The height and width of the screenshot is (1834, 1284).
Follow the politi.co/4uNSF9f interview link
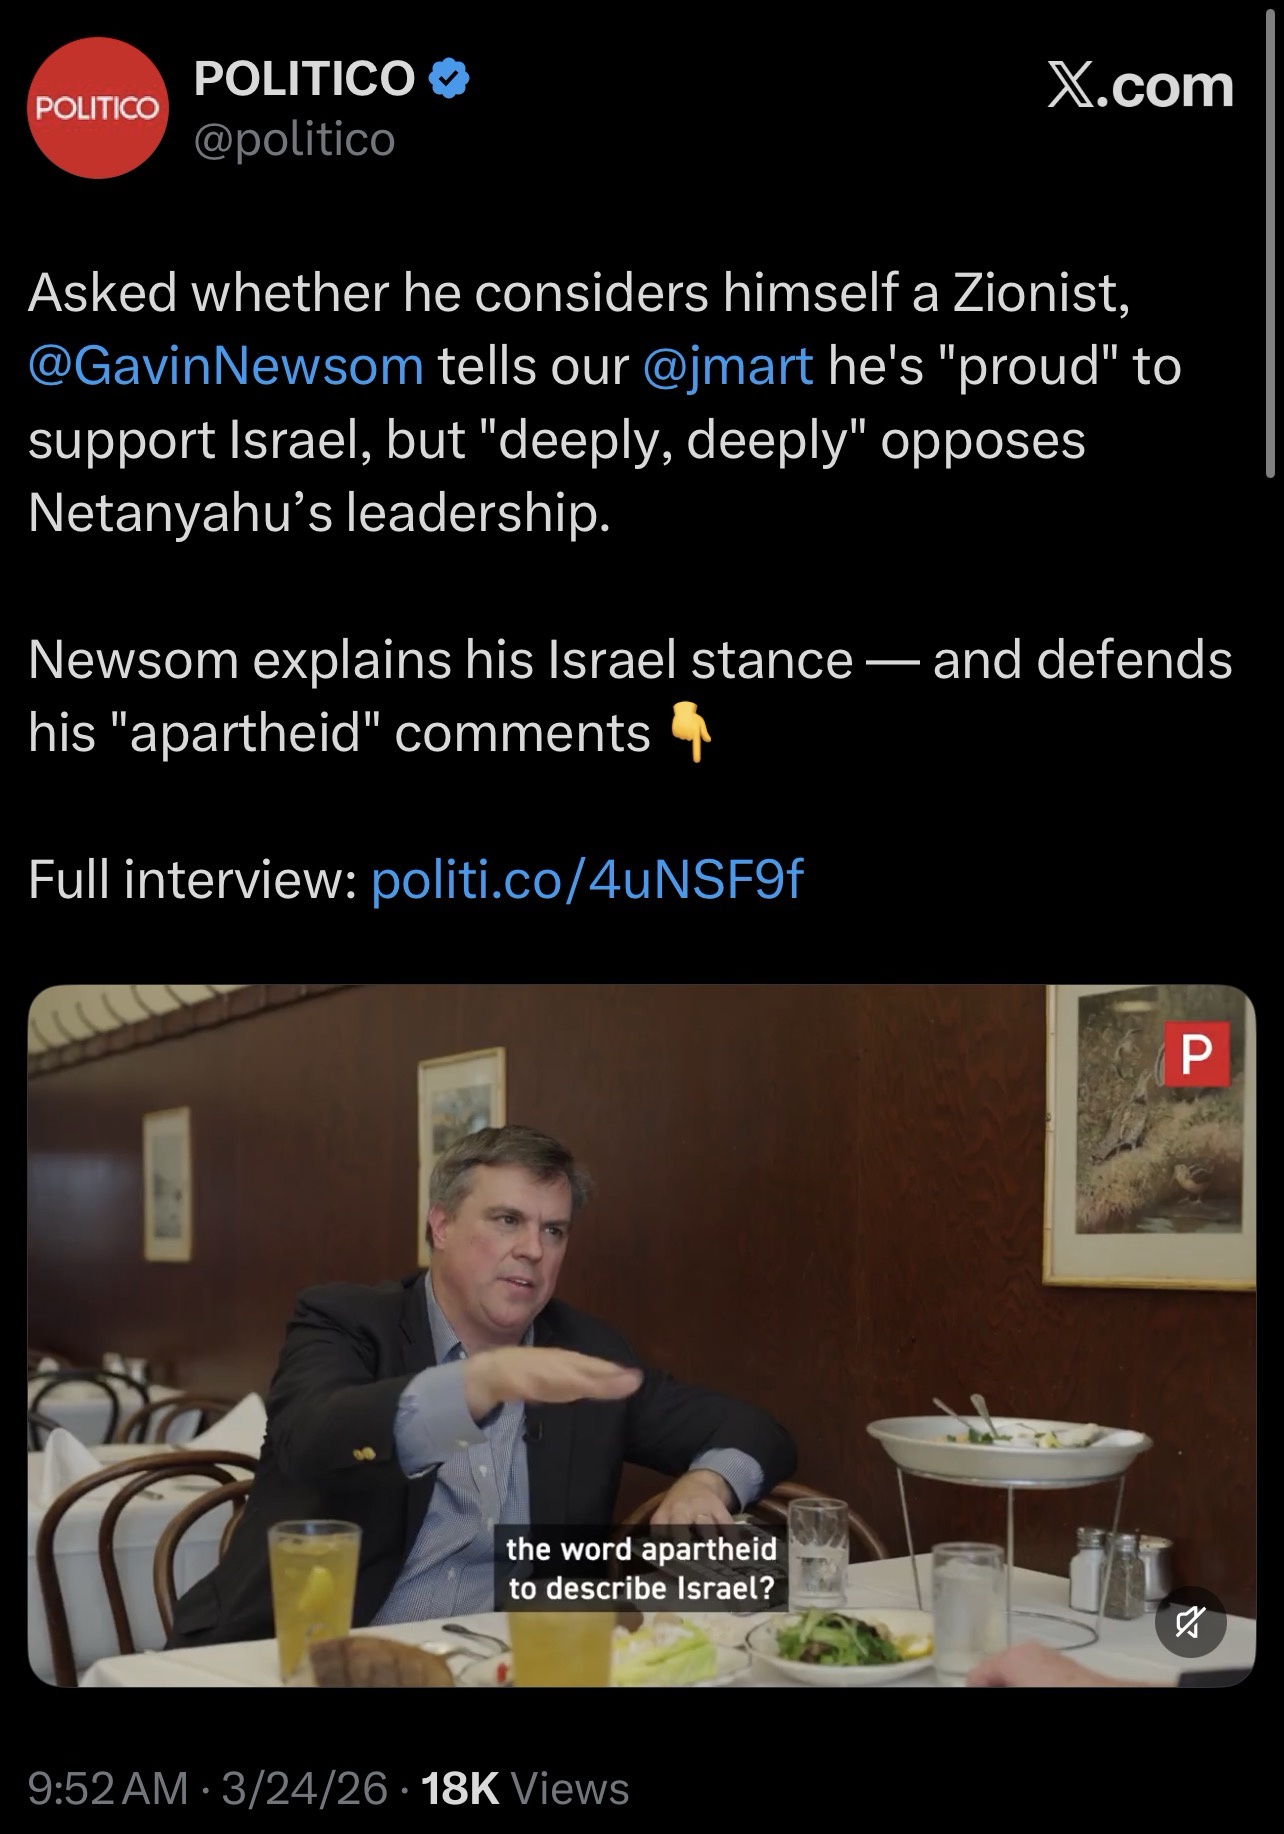click(x=587, y=880)
